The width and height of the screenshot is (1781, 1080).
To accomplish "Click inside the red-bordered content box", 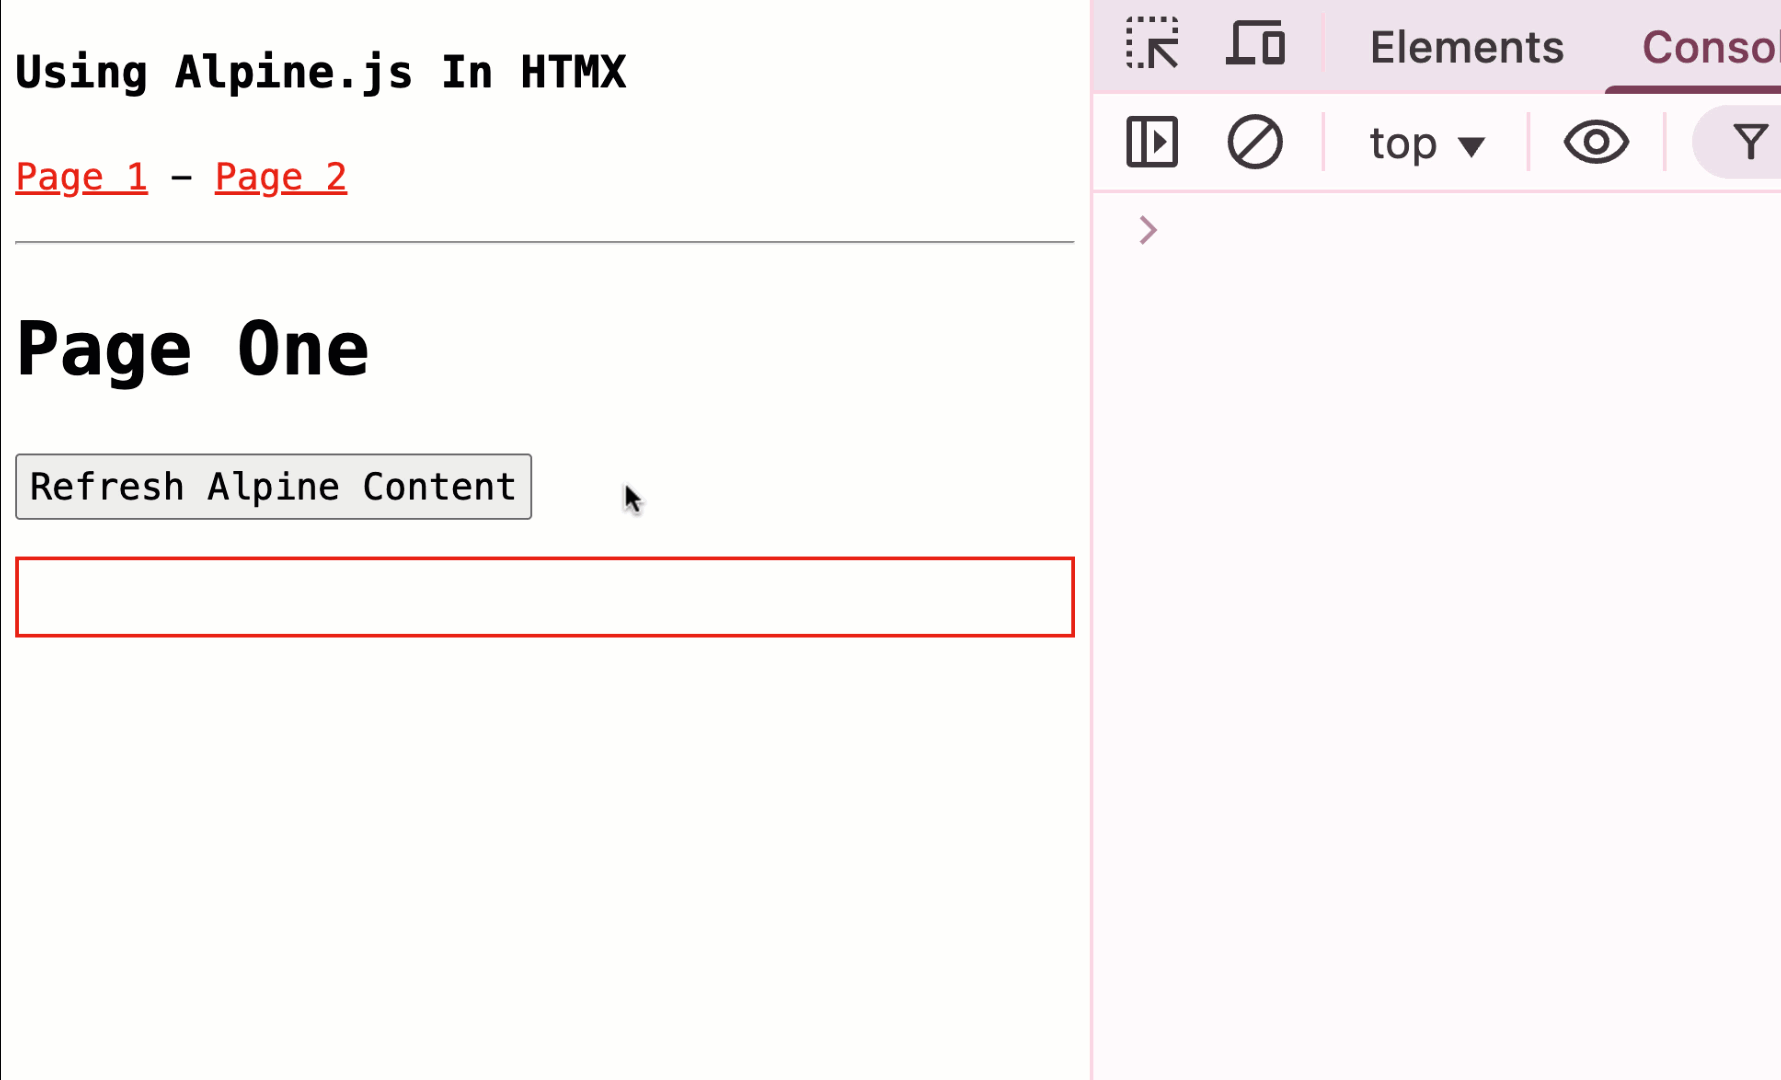I will point(545,597).
